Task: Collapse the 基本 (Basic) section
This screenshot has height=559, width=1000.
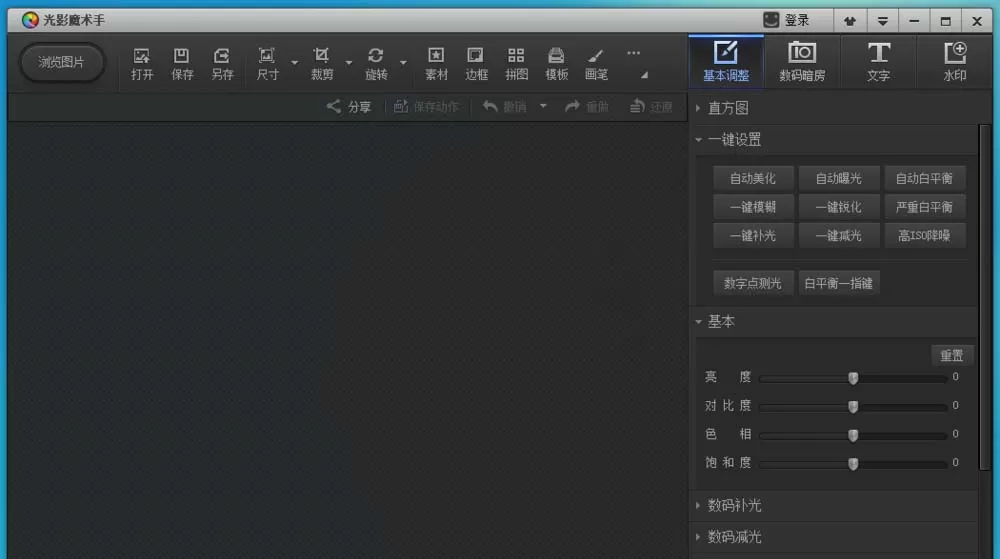Action: [698, 322]
